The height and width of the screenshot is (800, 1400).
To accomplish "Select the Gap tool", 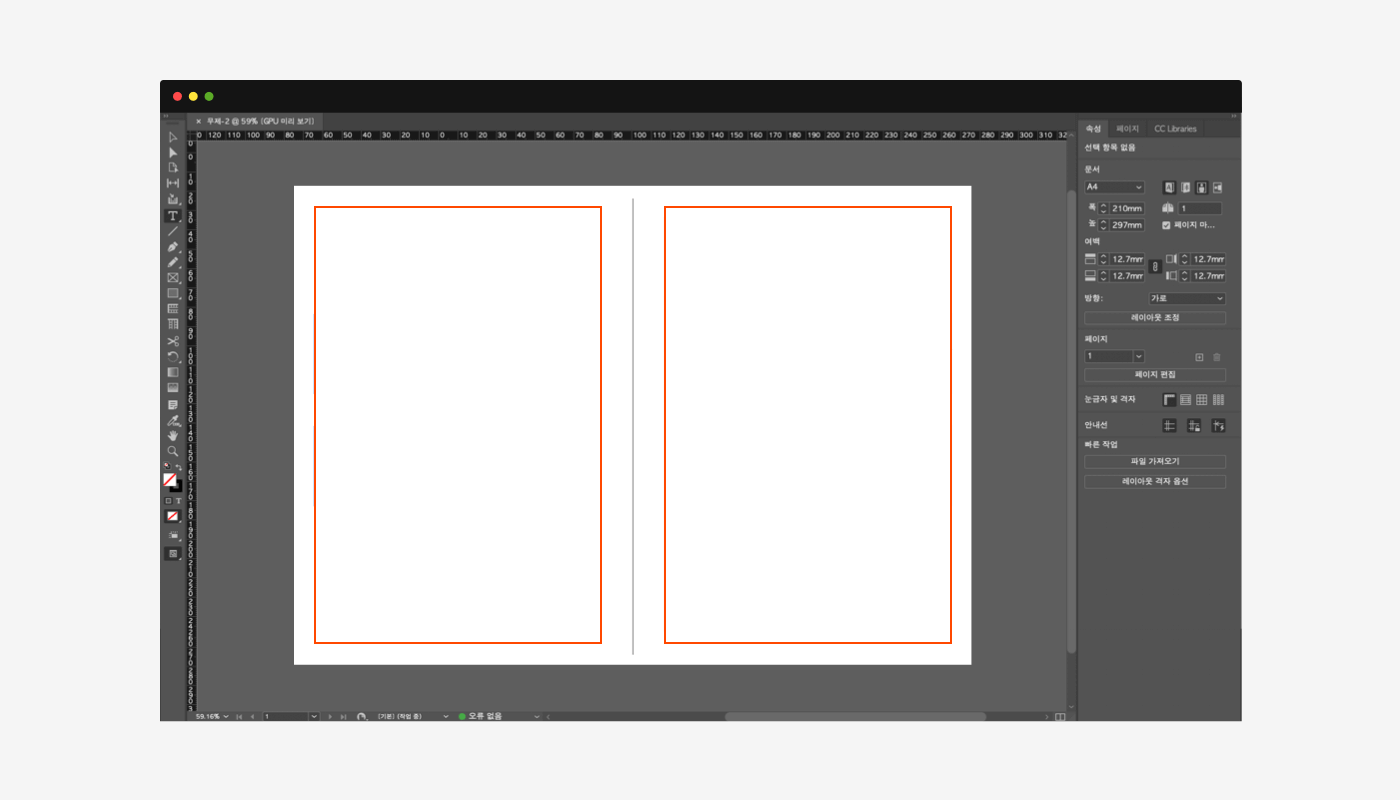I will pos(173,183).
